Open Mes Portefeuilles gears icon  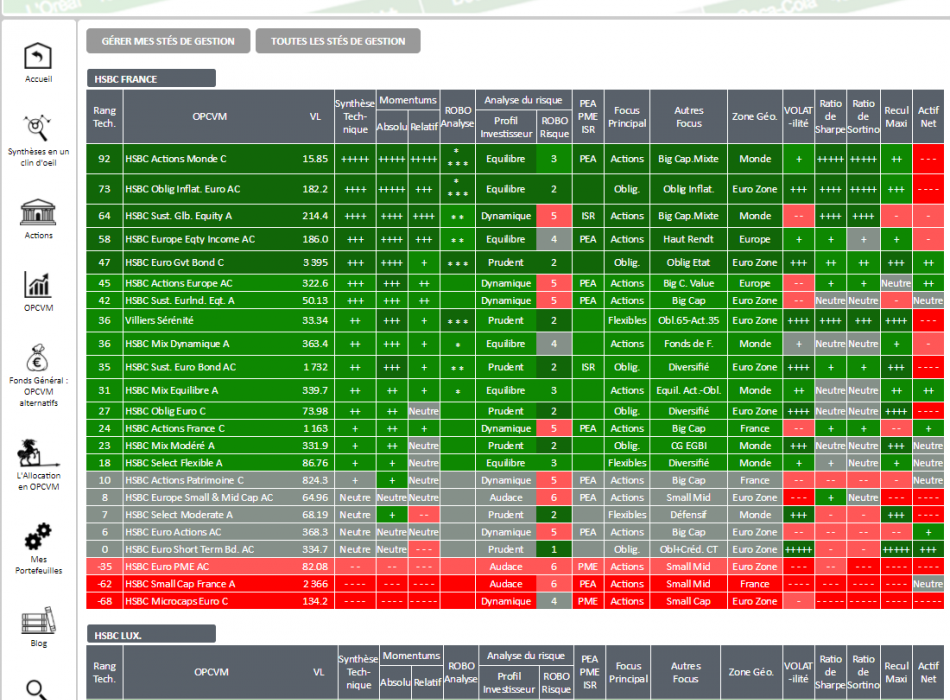click(38, 536)
